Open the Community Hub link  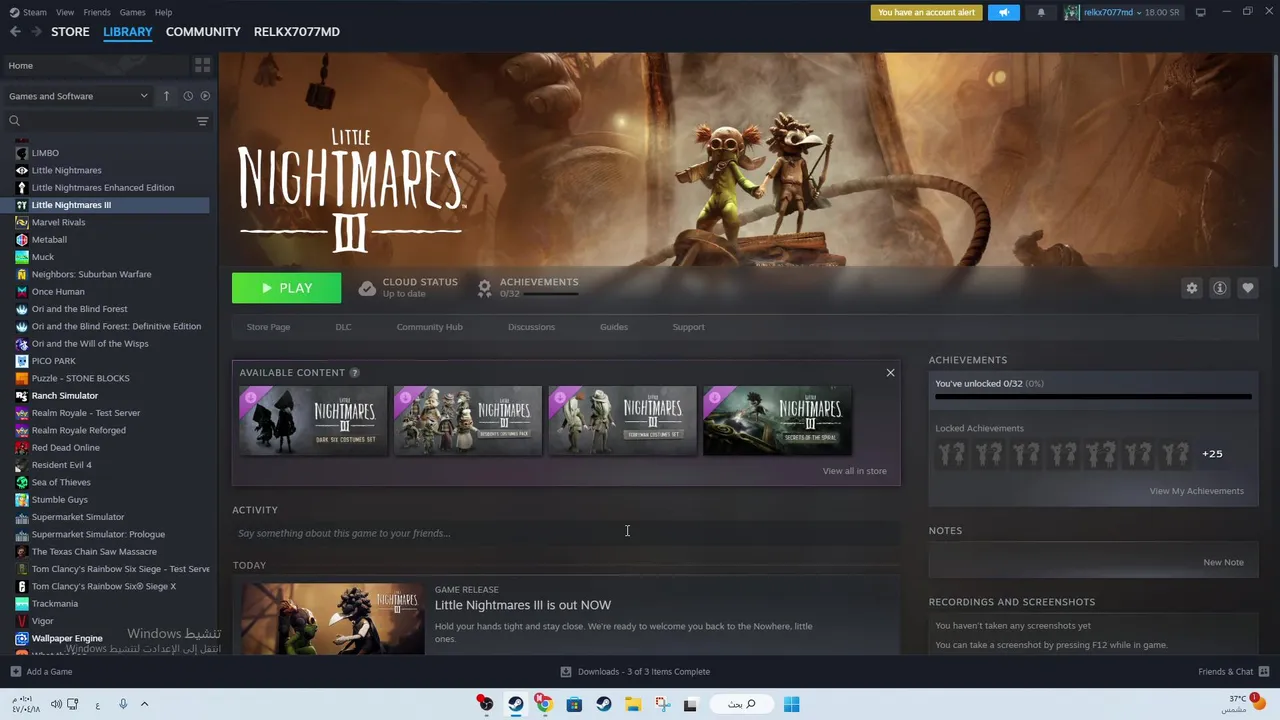[429, 327]
